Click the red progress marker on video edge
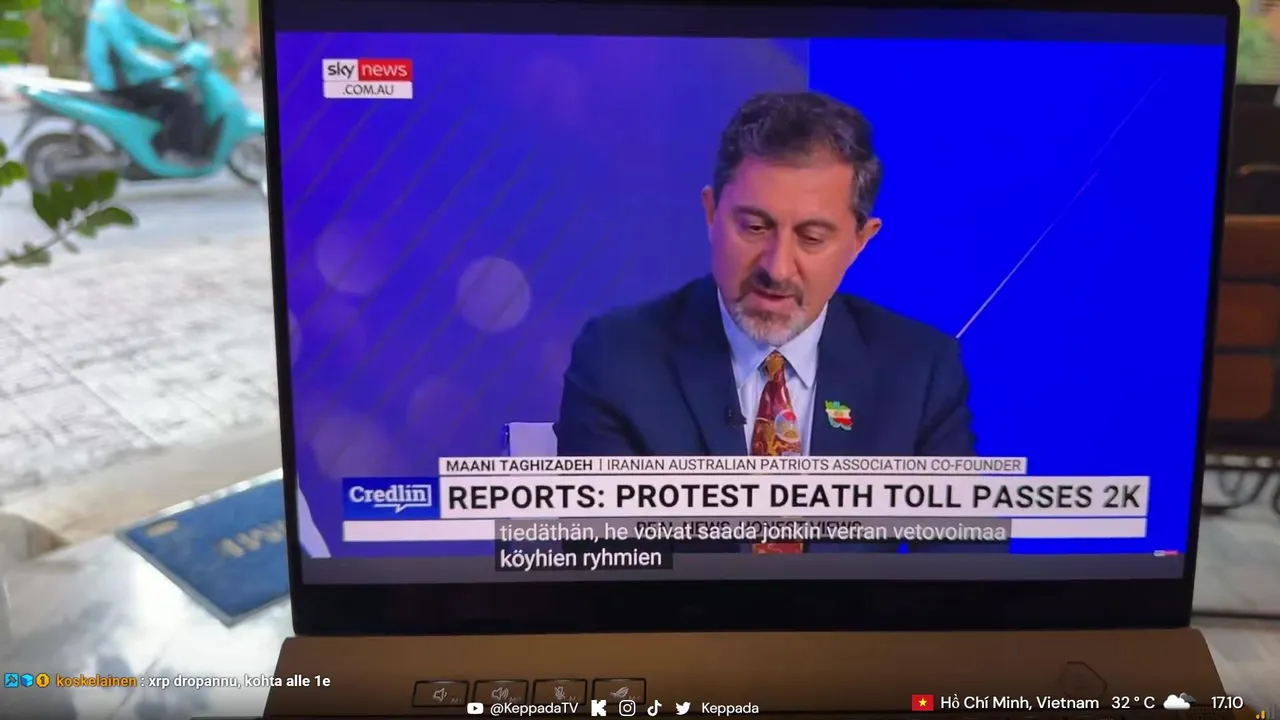Image resolution: width=1280 pixels, height=720 pixels. pyautogui.click(x=1166, y=553)
